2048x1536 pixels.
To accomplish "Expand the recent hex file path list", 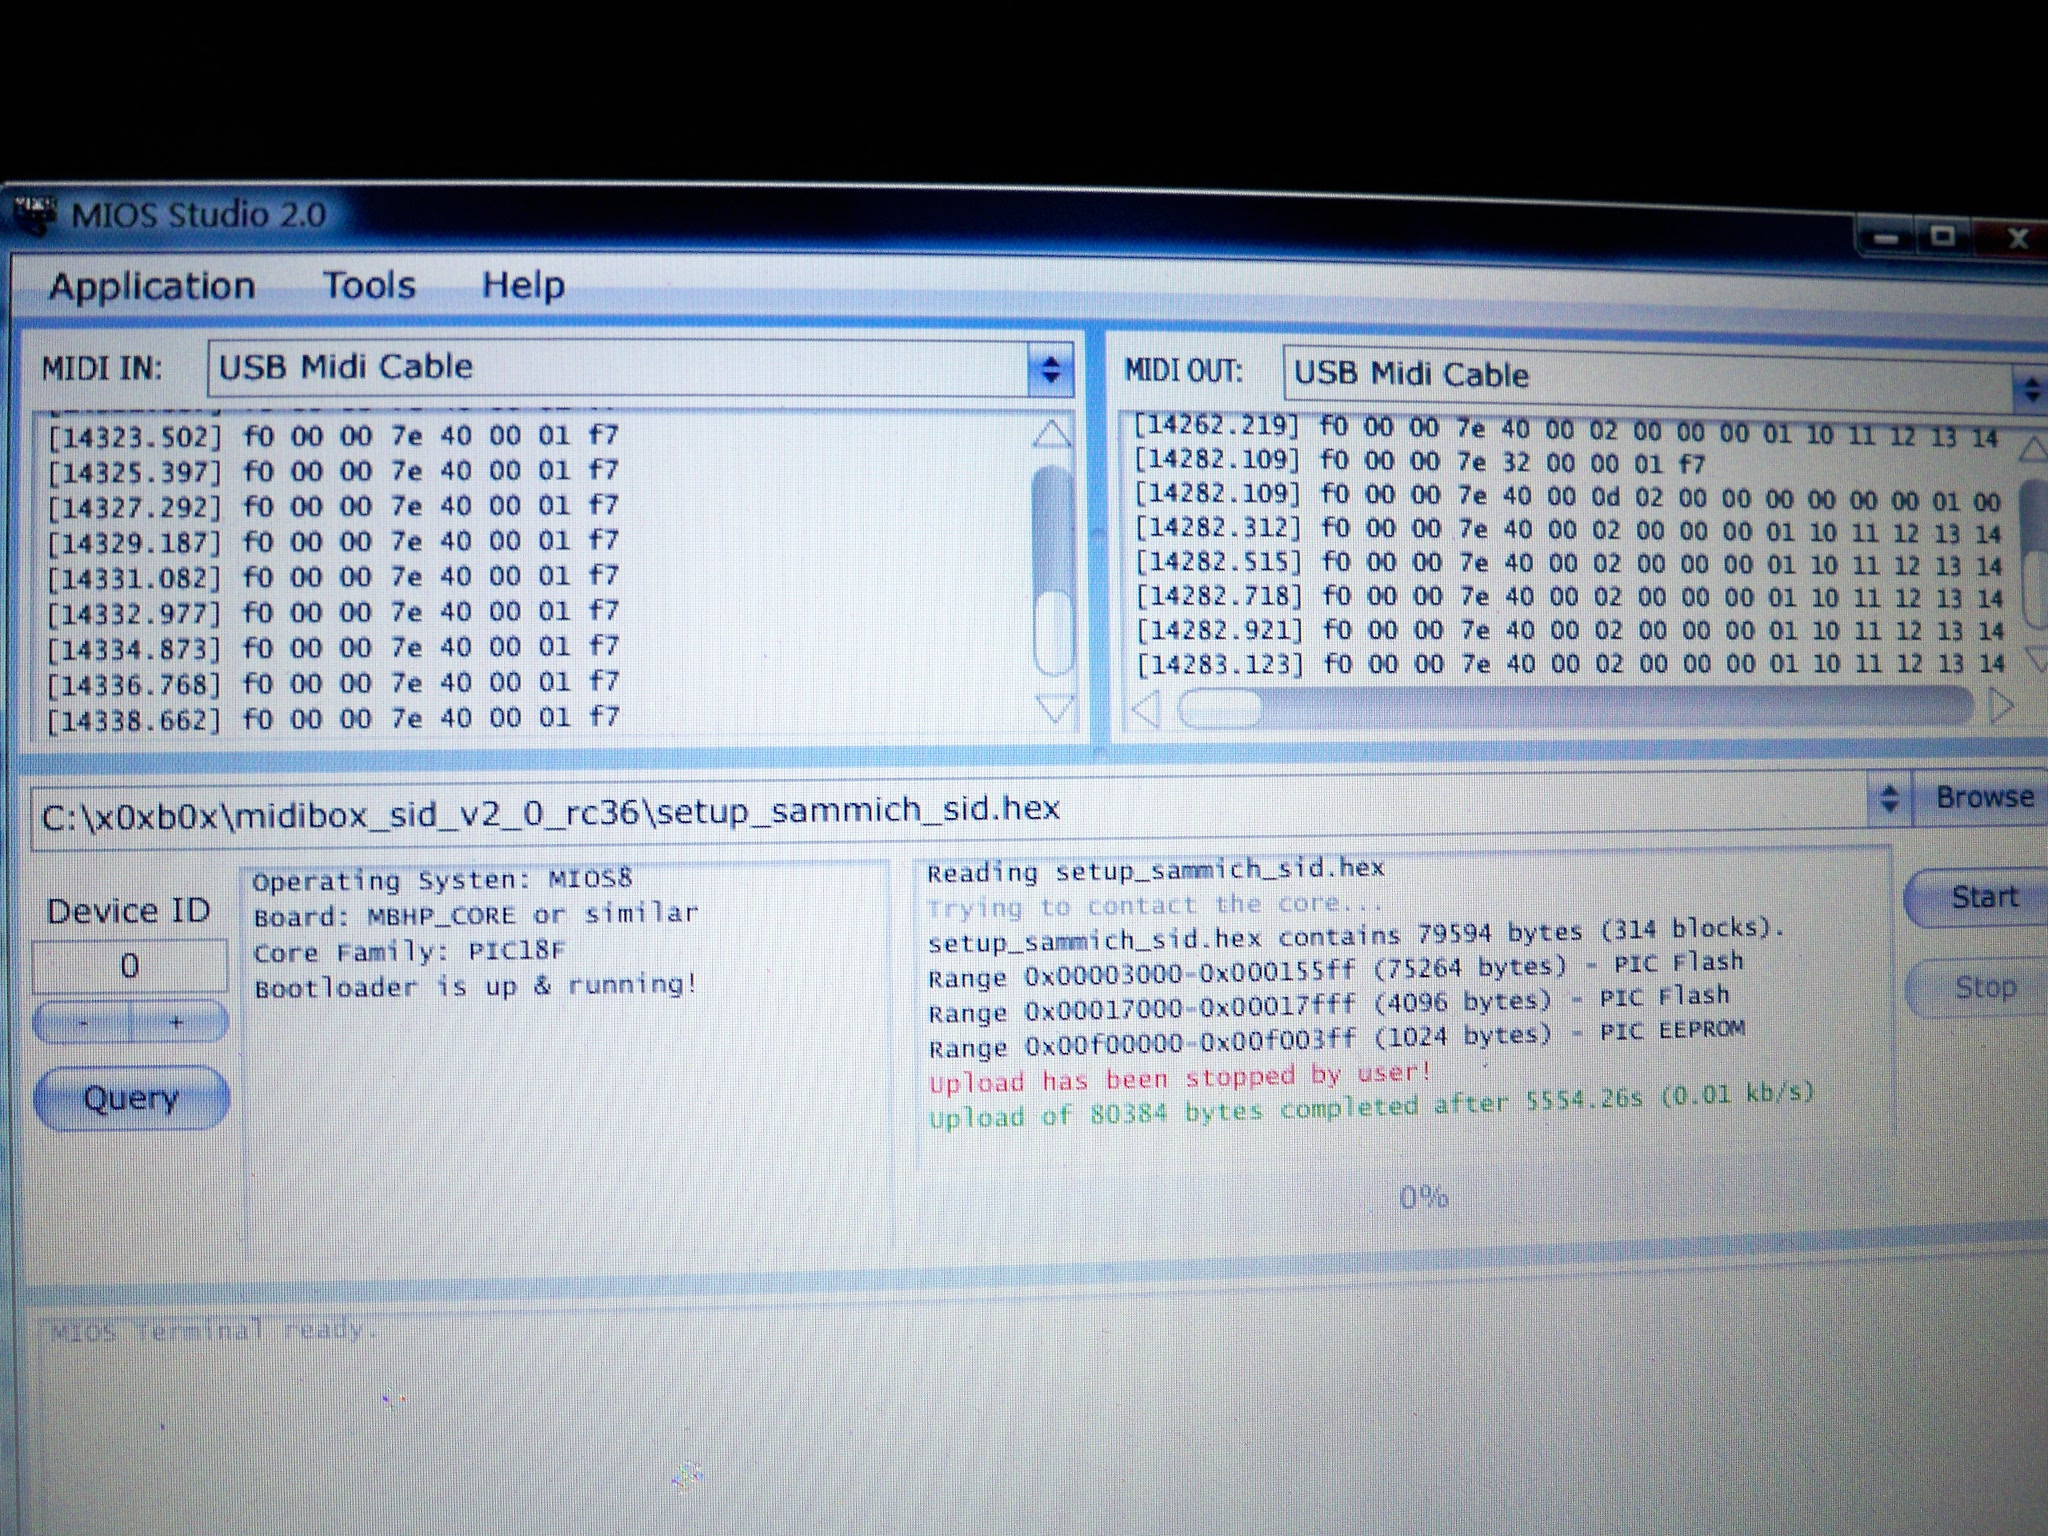I will (x=1889, y=799).
